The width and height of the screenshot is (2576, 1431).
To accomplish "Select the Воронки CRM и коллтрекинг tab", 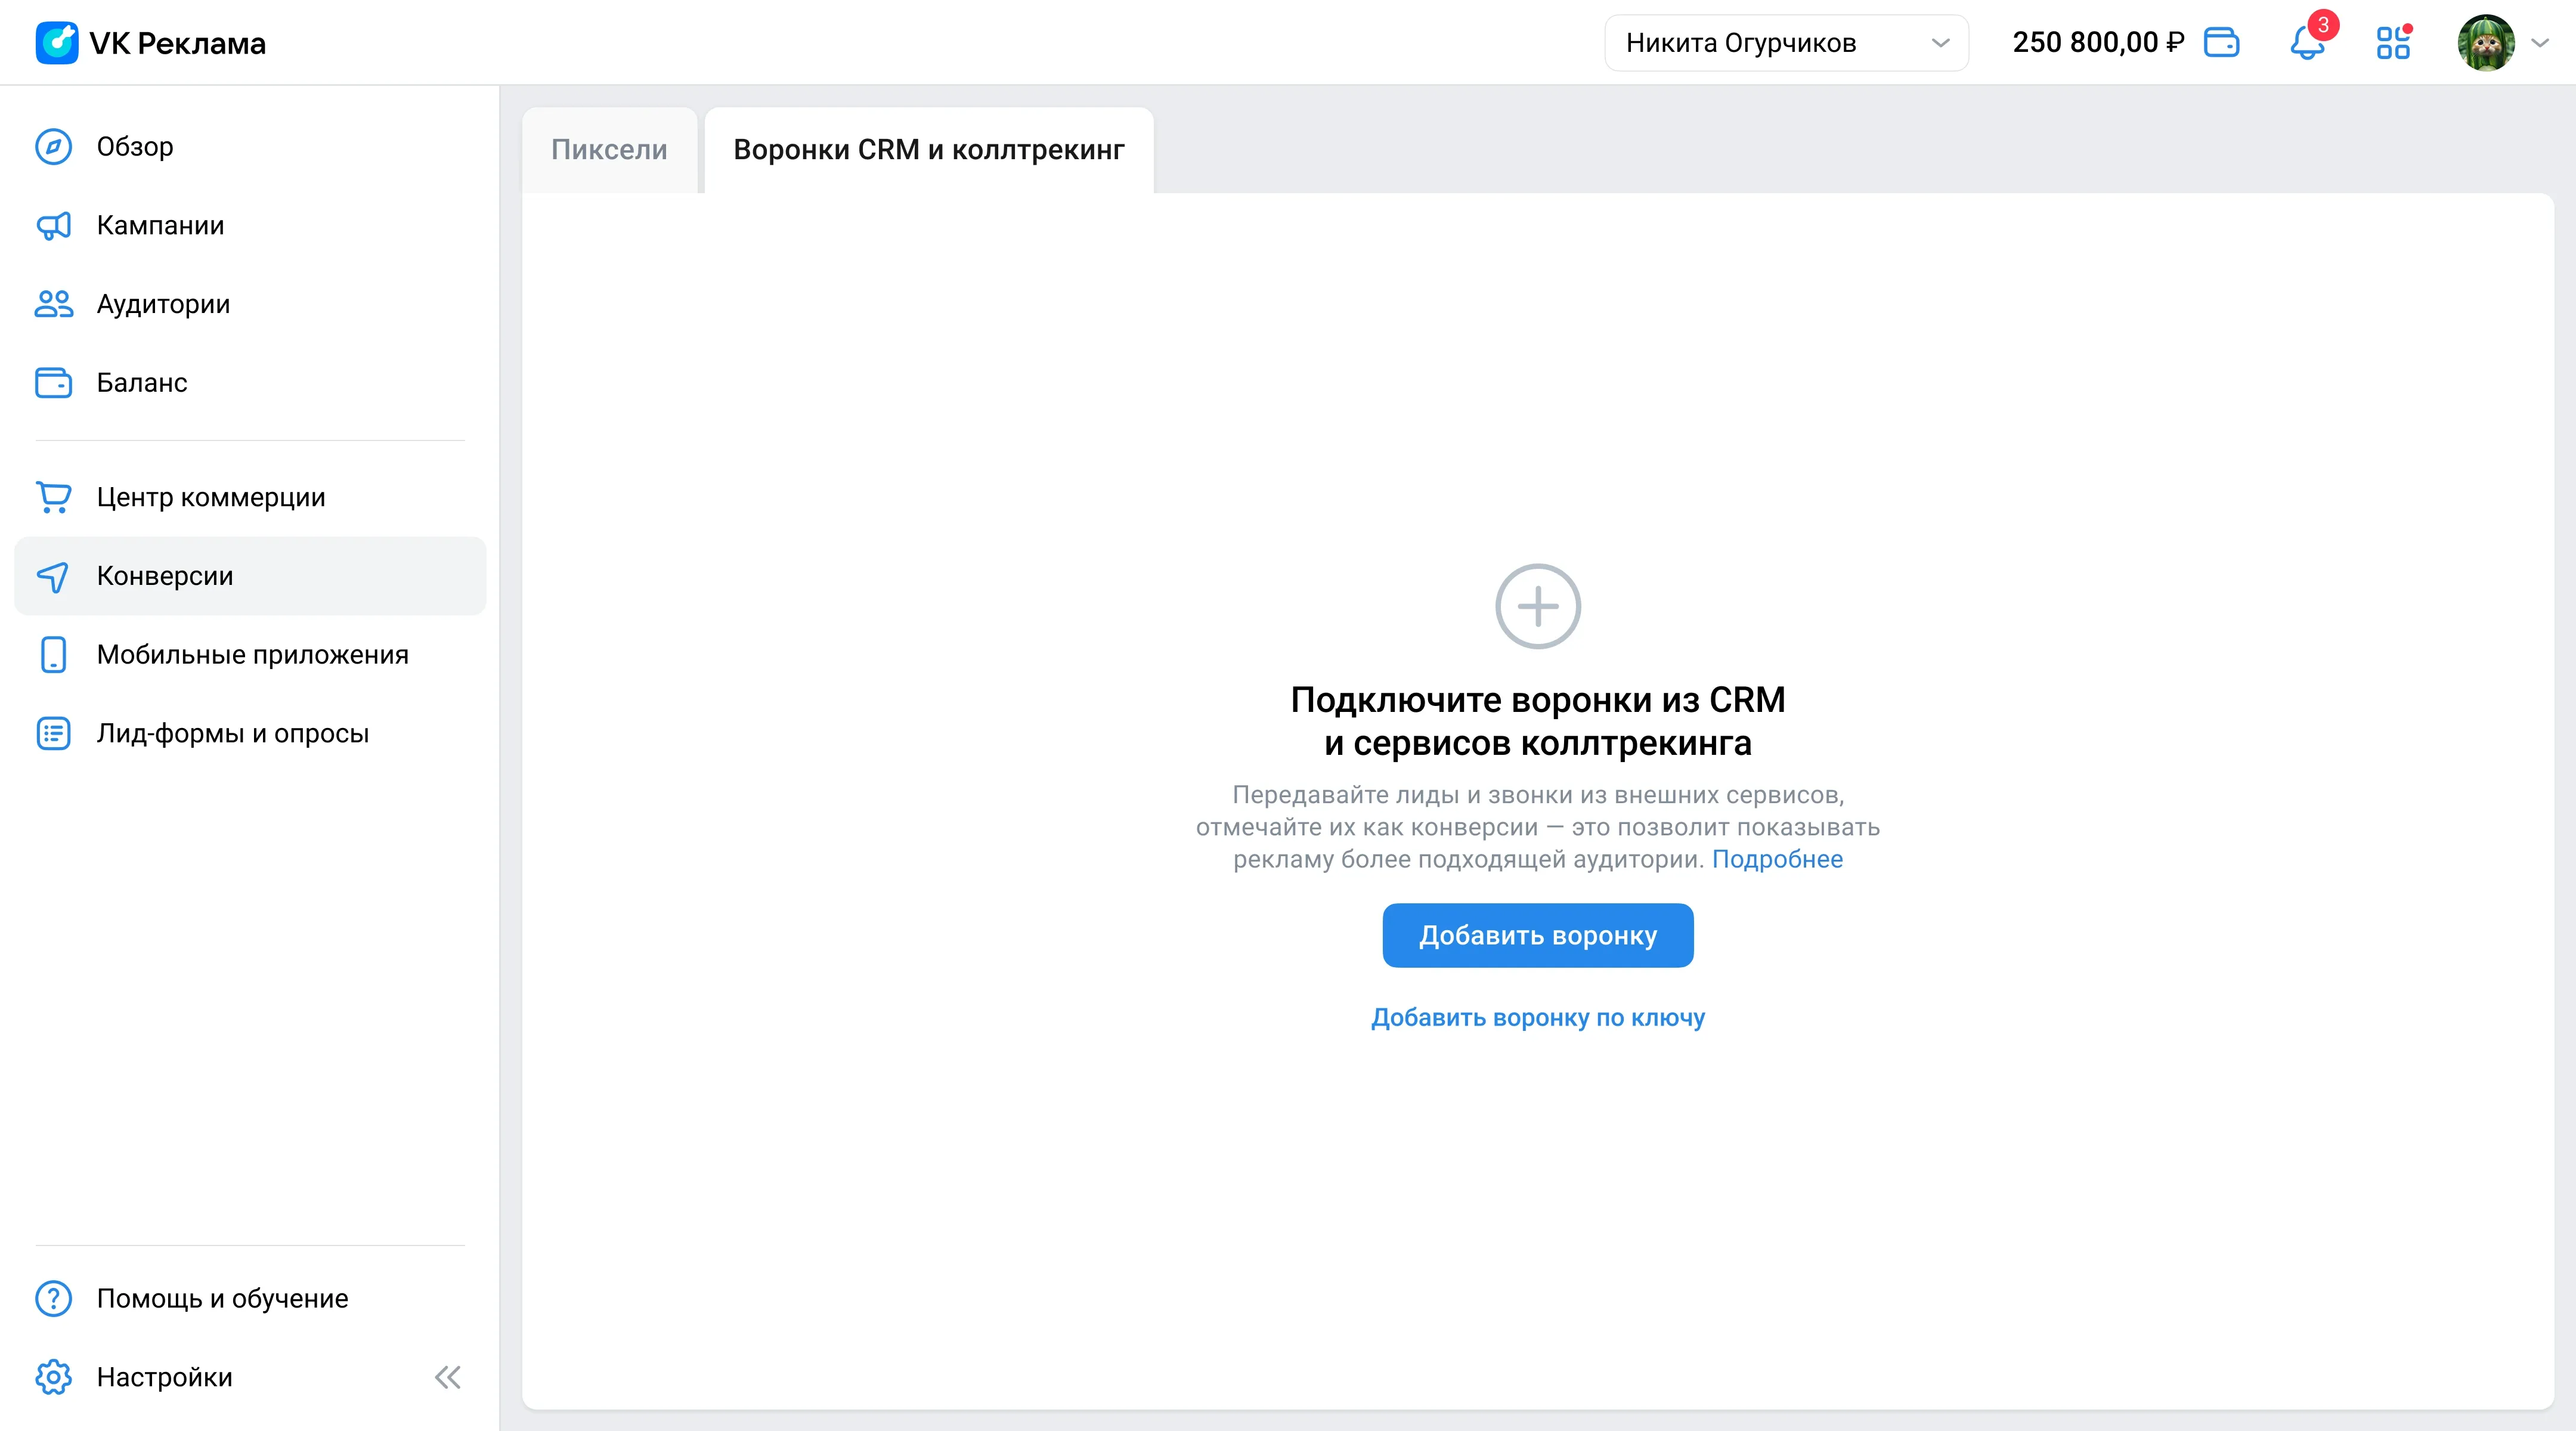I will pos(929,150).
